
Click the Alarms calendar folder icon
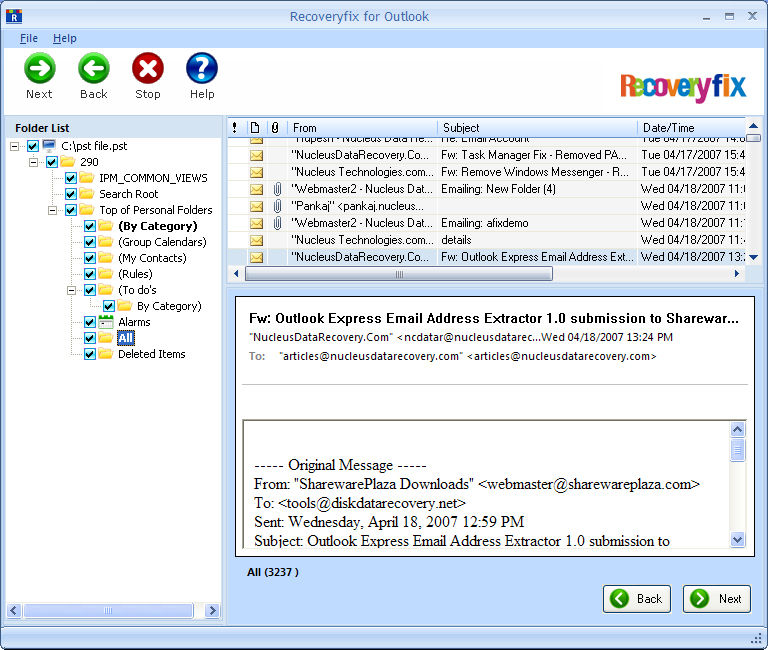[106, 322]
